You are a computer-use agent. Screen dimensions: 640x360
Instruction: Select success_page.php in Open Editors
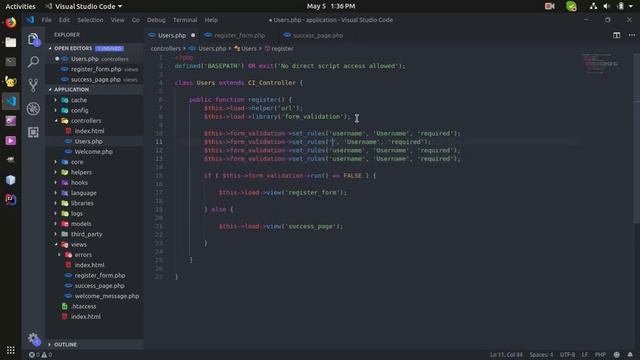96,80
